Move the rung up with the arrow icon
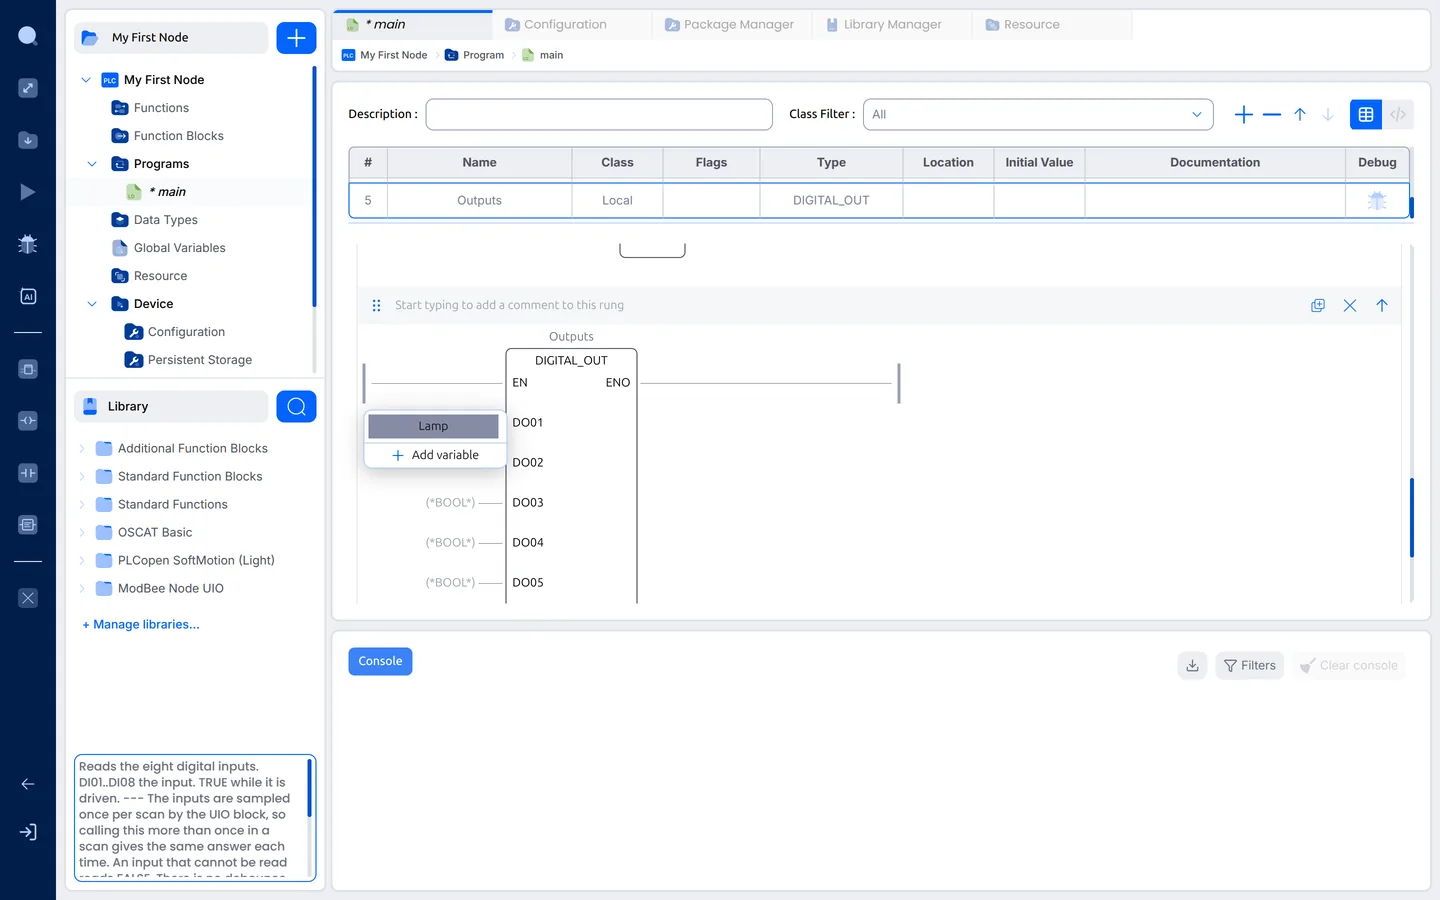 pyautogui.click(x=1382, y=305)
